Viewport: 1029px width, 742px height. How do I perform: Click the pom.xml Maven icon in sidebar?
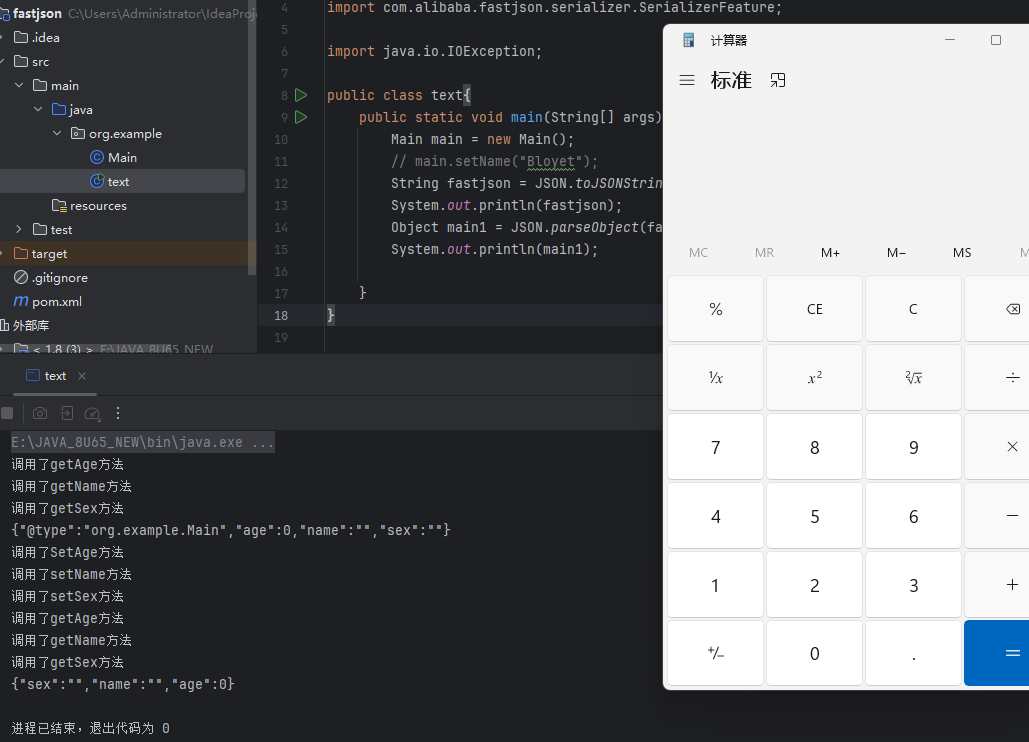[x=21, y=301]
